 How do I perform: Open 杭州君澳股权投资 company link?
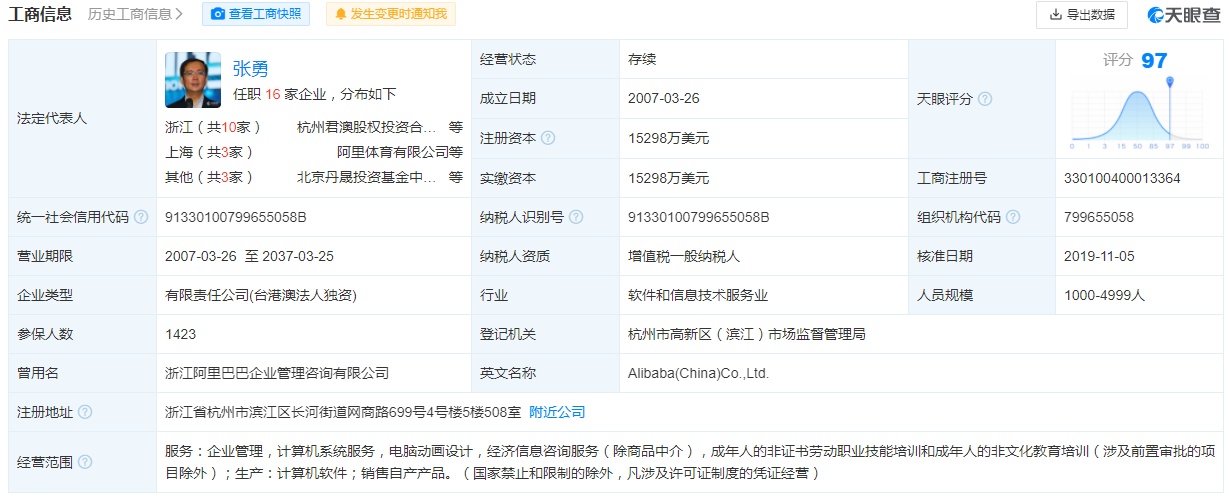[366, 127]
